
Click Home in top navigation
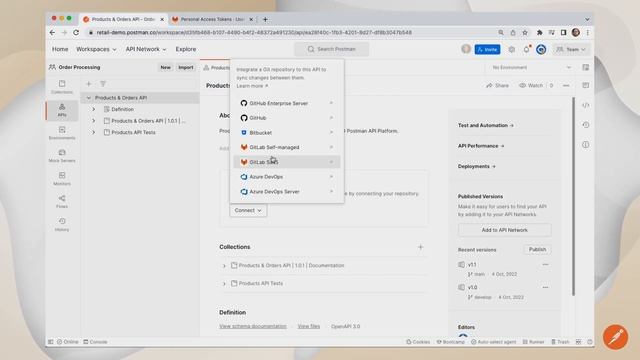point(60,49)
